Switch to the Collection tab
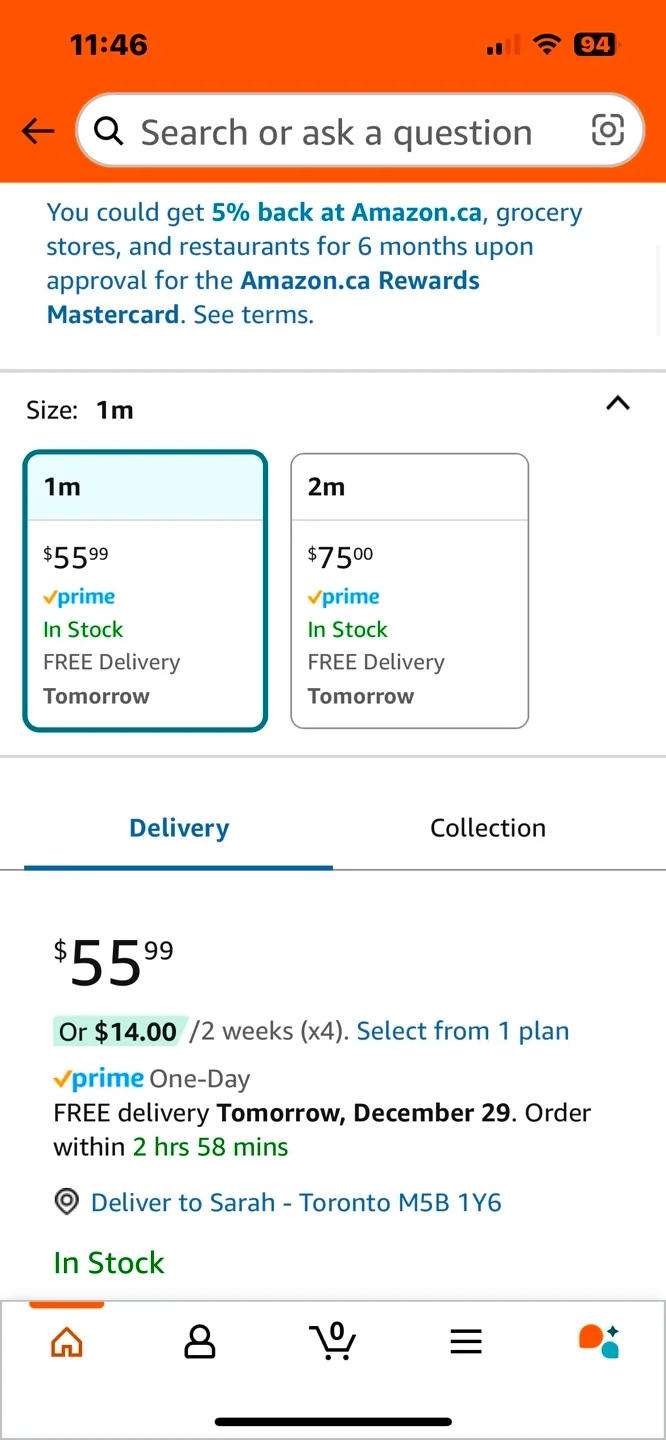The height and width of the screenshot is (1440, 666). pyautogui.click(x=488, y=828)
